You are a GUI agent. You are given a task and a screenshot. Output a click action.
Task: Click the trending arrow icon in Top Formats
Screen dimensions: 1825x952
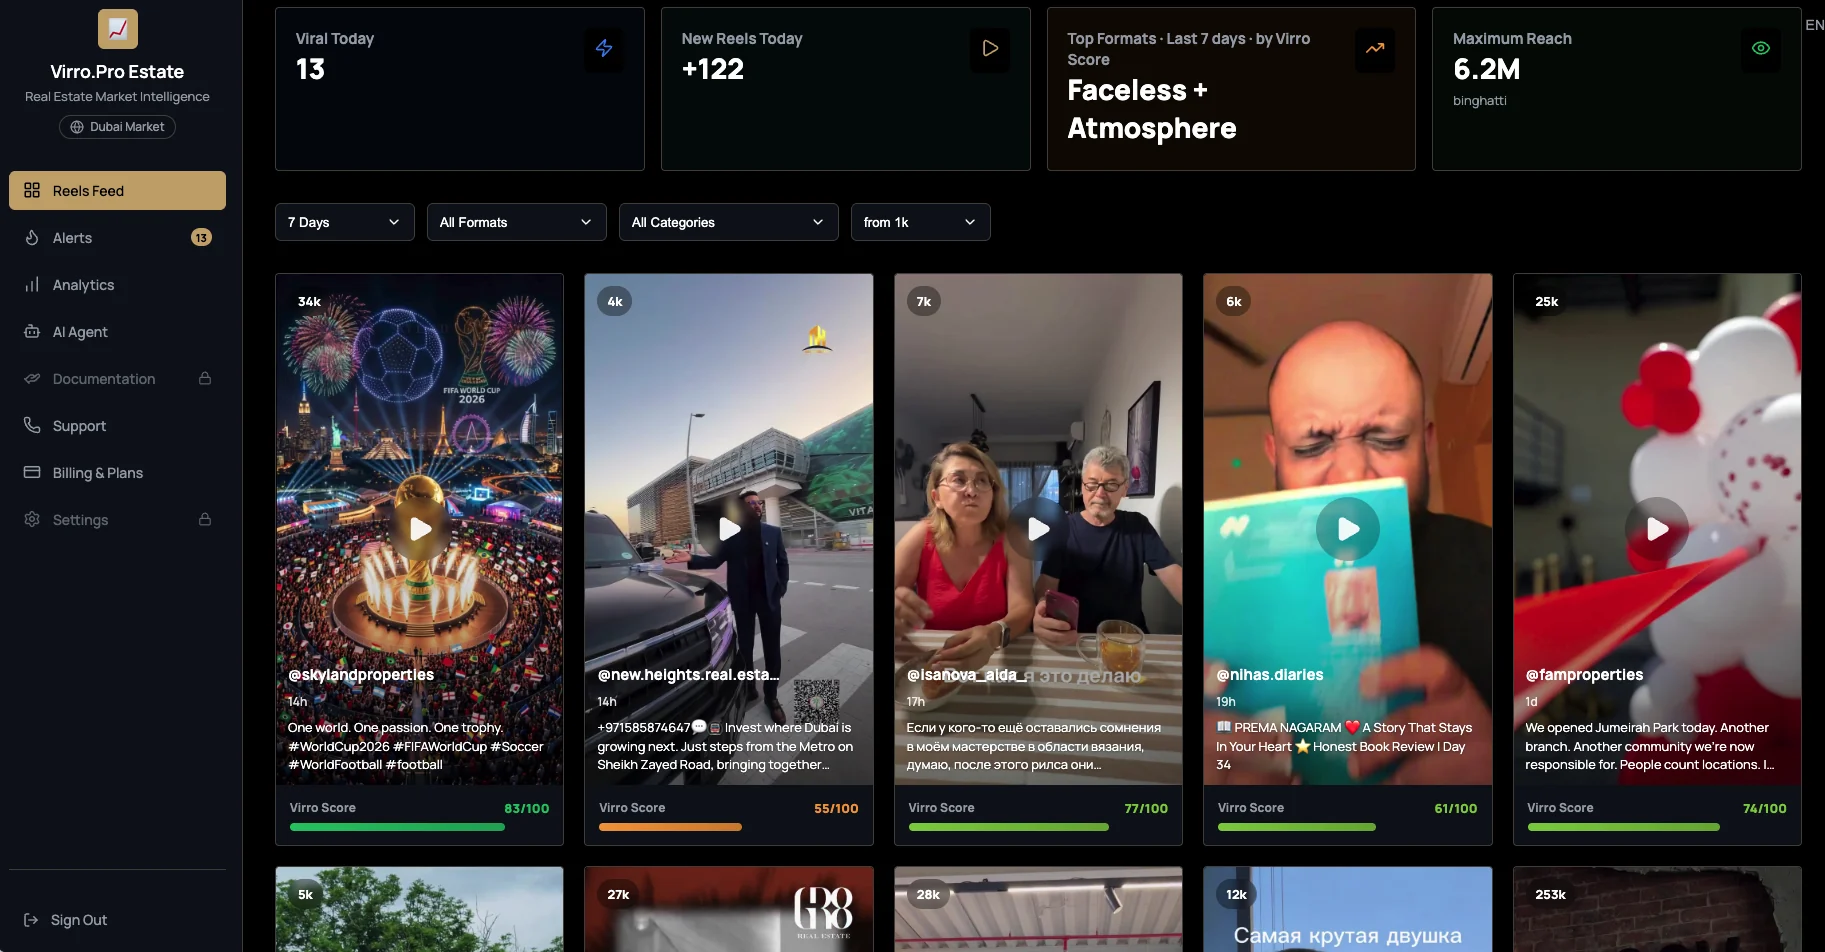(x=1375, y=48)
